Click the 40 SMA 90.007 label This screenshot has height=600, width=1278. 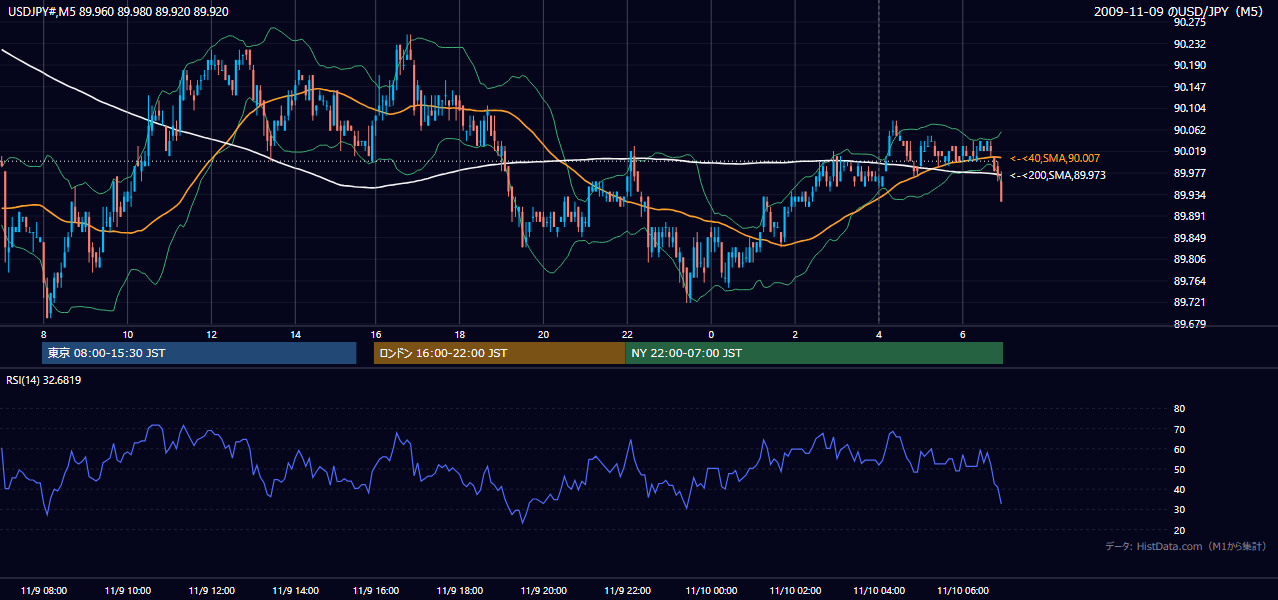[1053, 158]
